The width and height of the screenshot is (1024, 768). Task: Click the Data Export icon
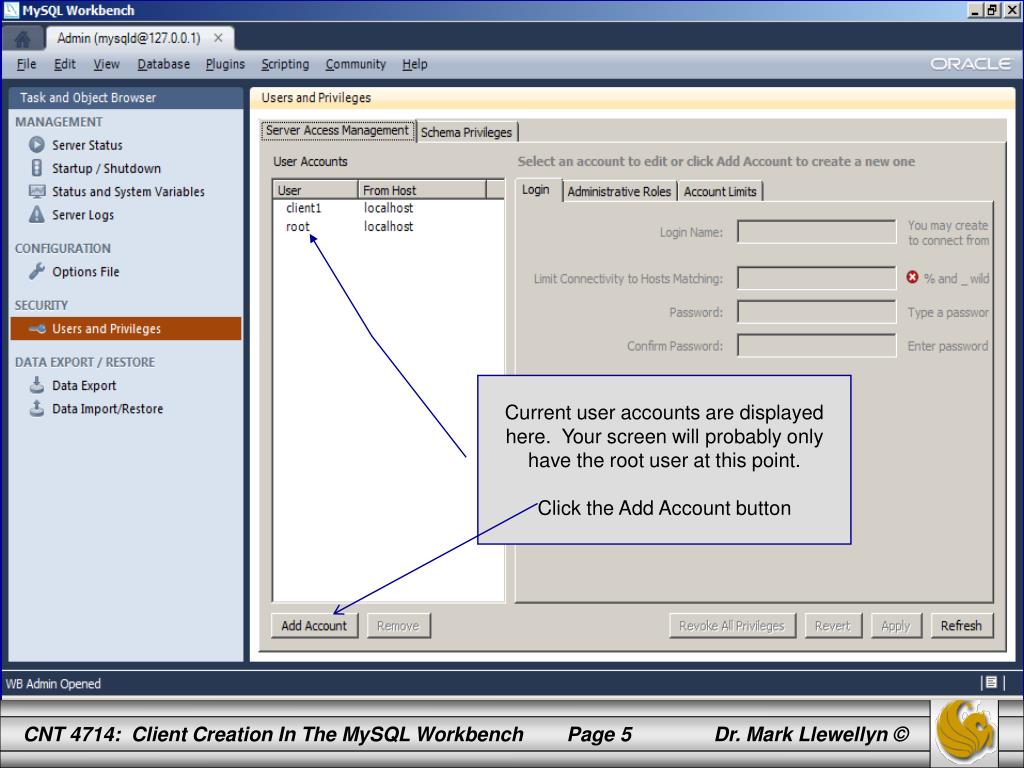pyautogui.click(x=37, y=385)
